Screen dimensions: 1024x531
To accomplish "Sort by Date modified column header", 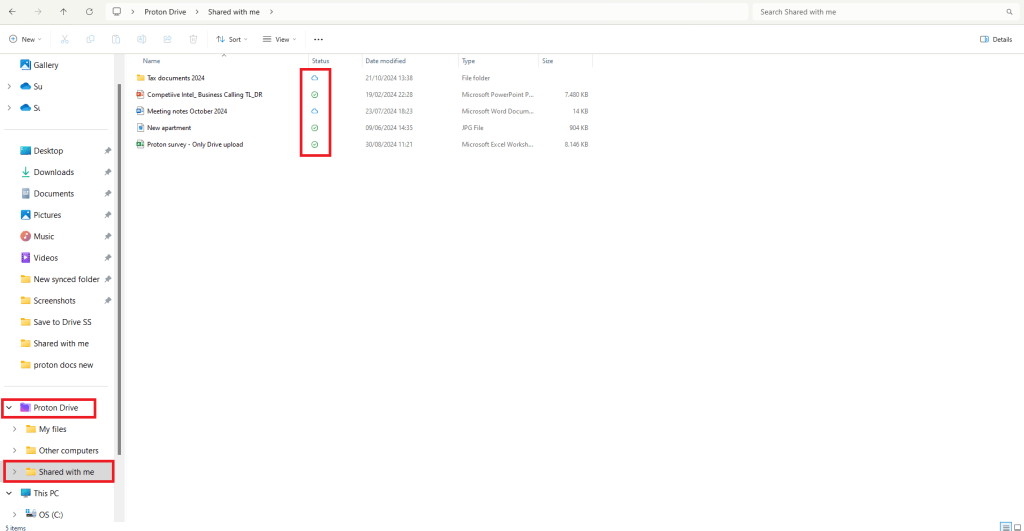I will (x=385, y=61).
